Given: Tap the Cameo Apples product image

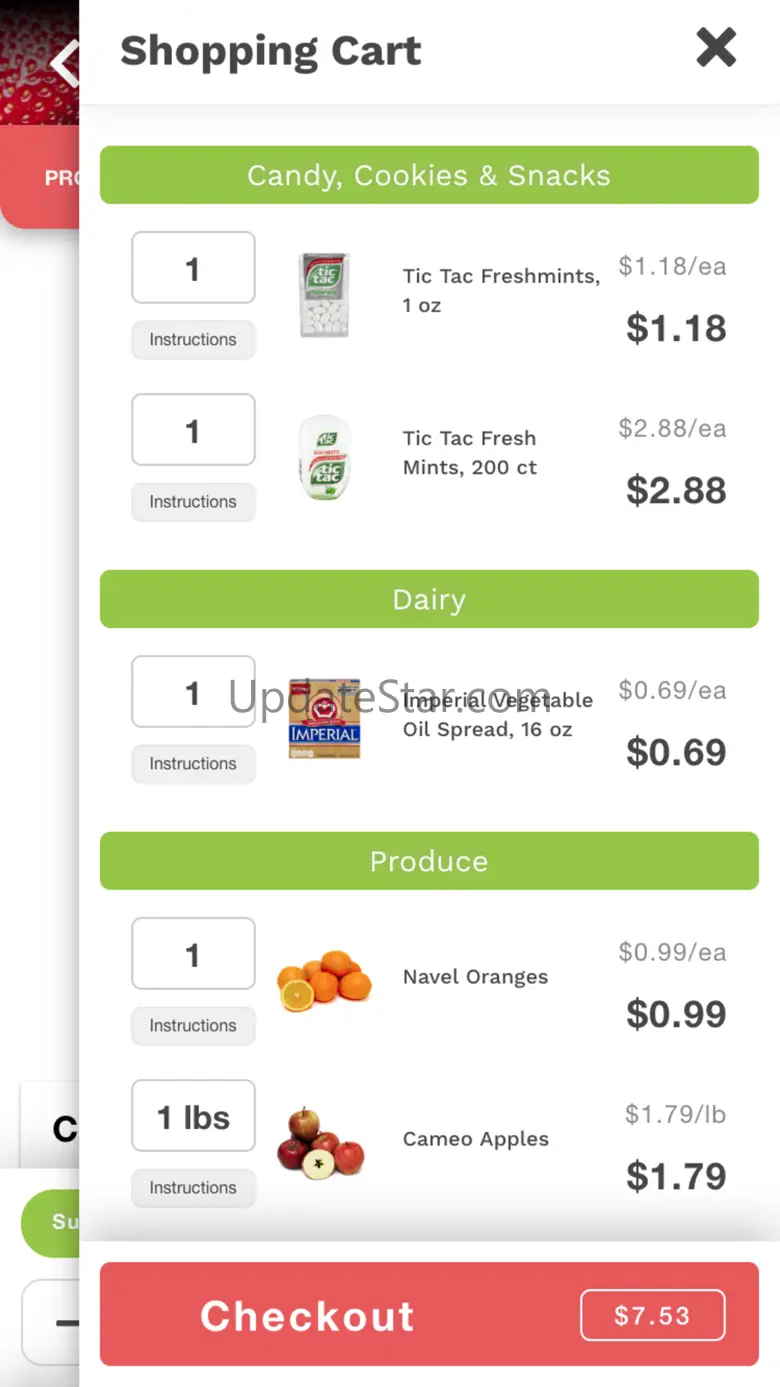Looking at the screenshot, I should [322, 1141].
